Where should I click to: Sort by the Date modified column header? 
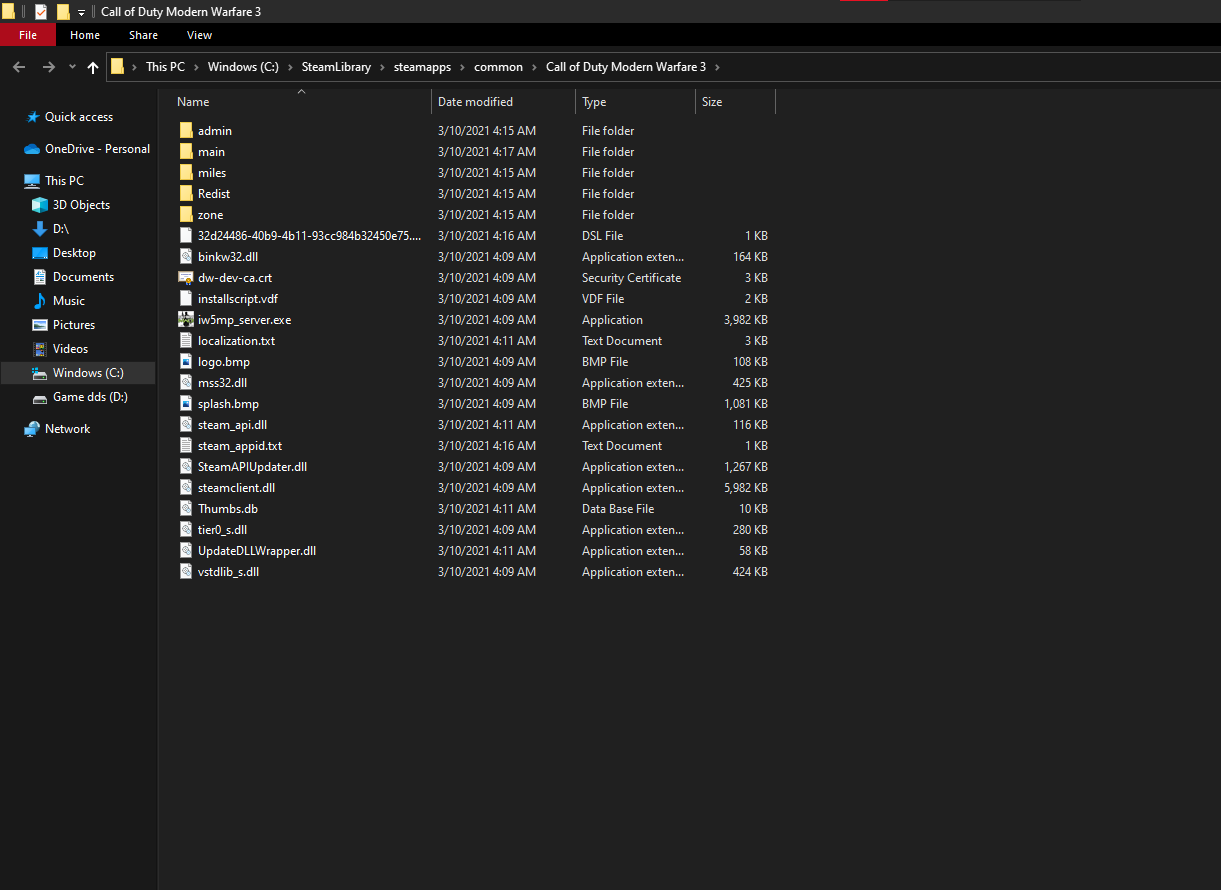pos(504,102)
